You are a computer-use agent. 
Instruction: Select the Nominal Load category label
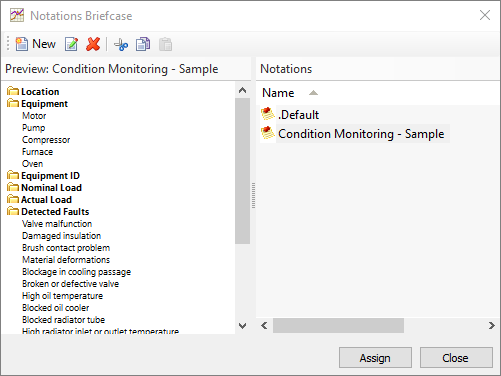click(51, 188)
